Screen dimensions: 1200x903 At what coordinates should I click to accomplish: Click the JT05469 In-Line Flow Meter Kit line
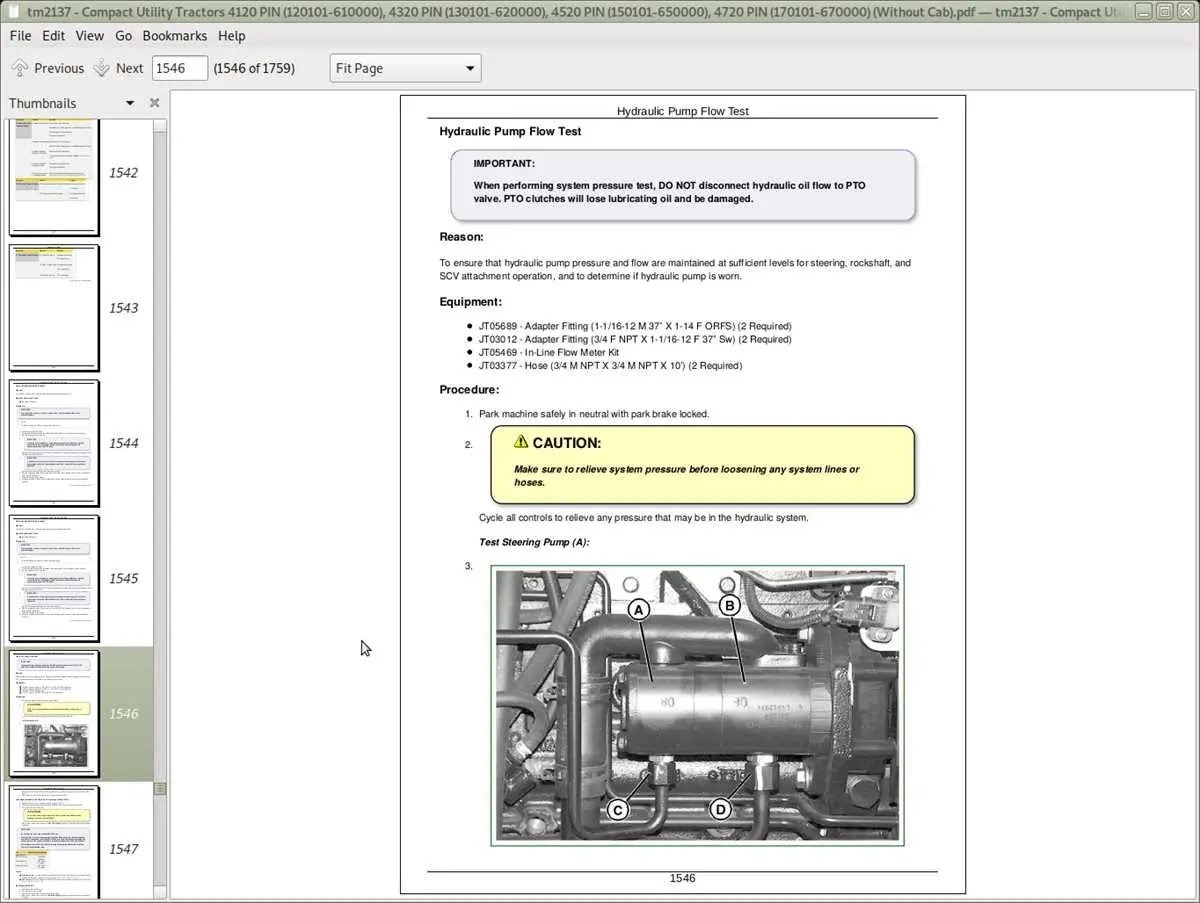[x=548, y=352]
